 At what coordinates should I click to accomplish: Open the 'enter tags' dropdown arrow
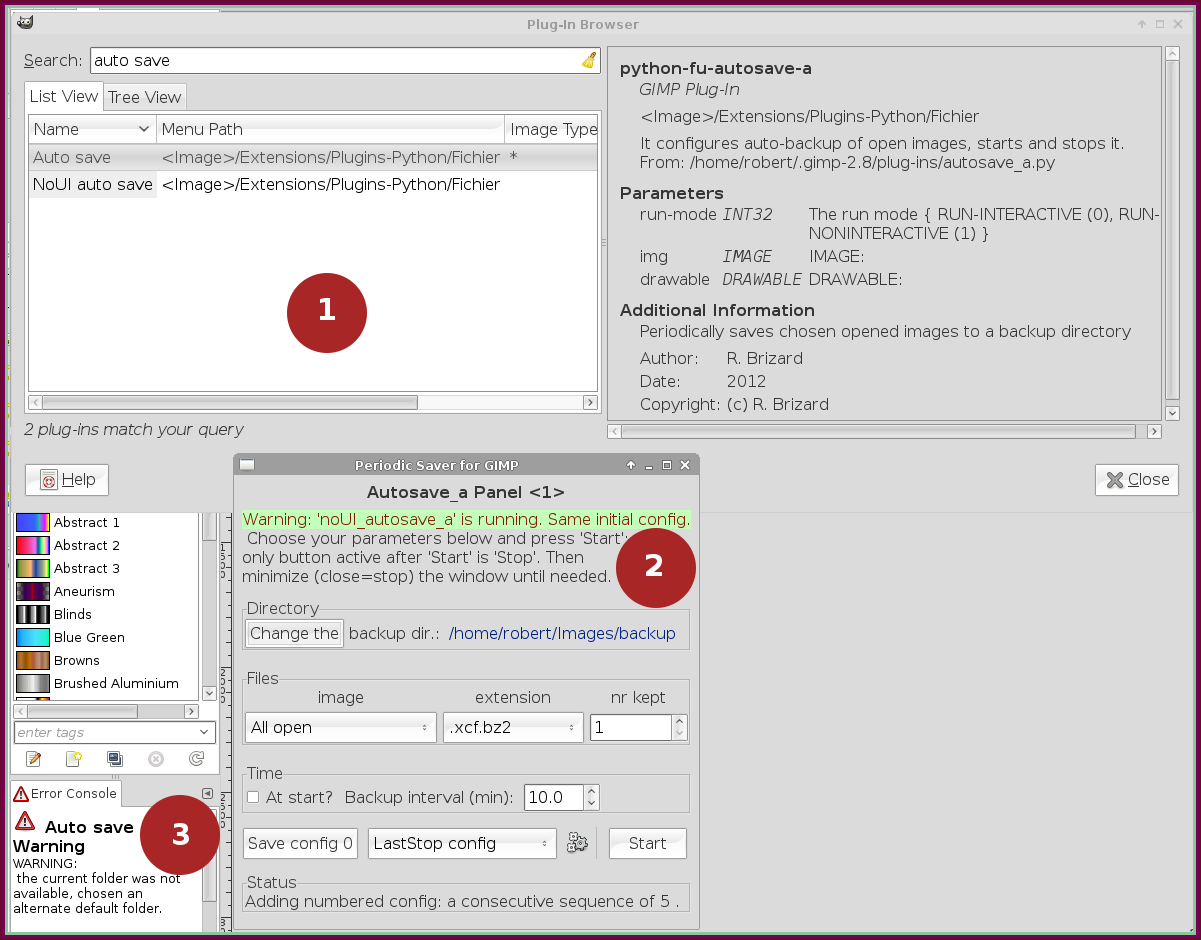coord(206,732)
